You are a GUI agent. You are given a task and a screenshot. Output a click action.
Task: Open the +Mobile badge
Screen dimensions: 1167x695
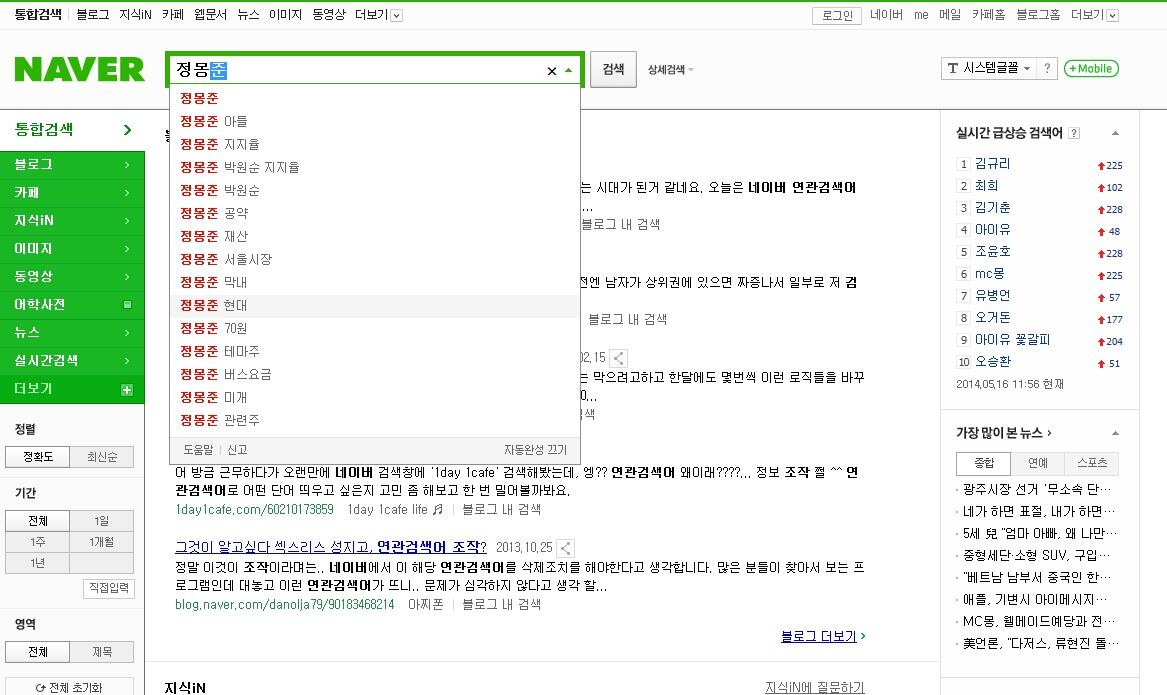click(1091, 68)
